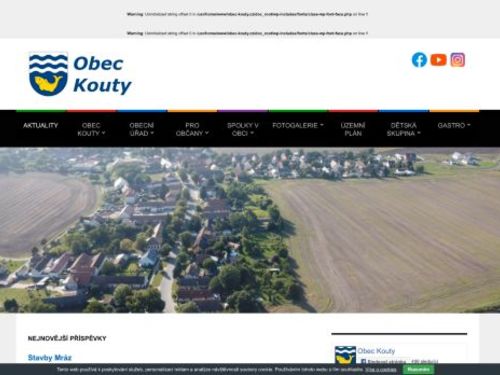Expand the Dětská skupina menu dropdown
Image resolution: width=500 pixels, height=375 pixels.
403,129
